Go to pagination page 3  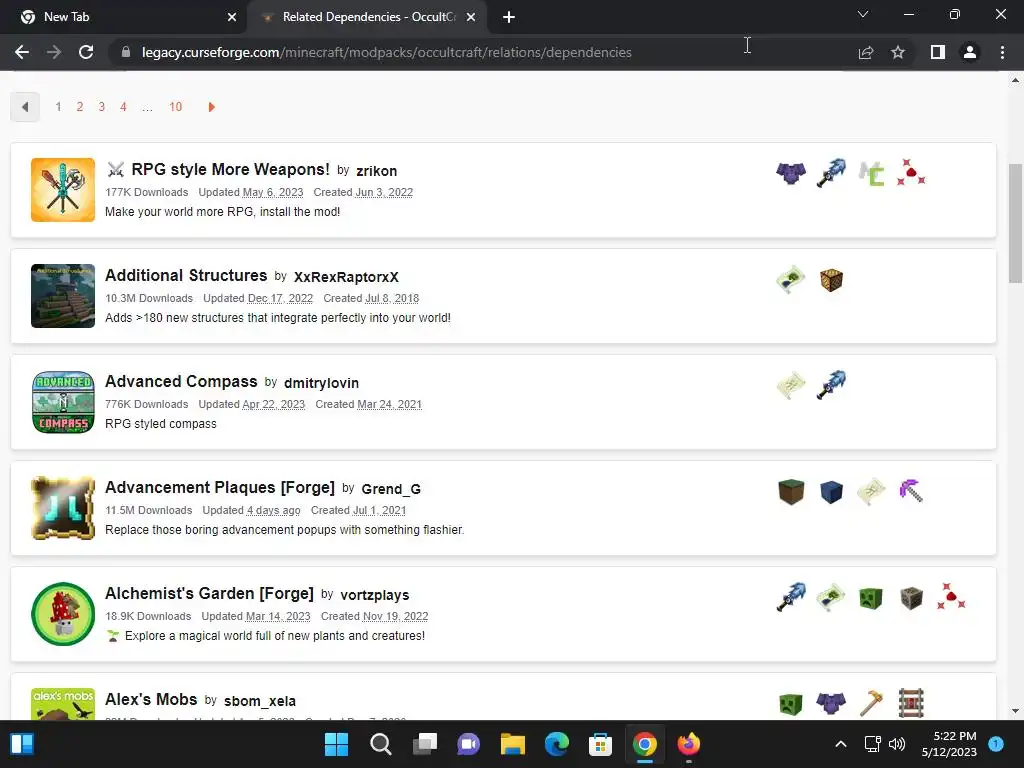(x=101, y=107)
